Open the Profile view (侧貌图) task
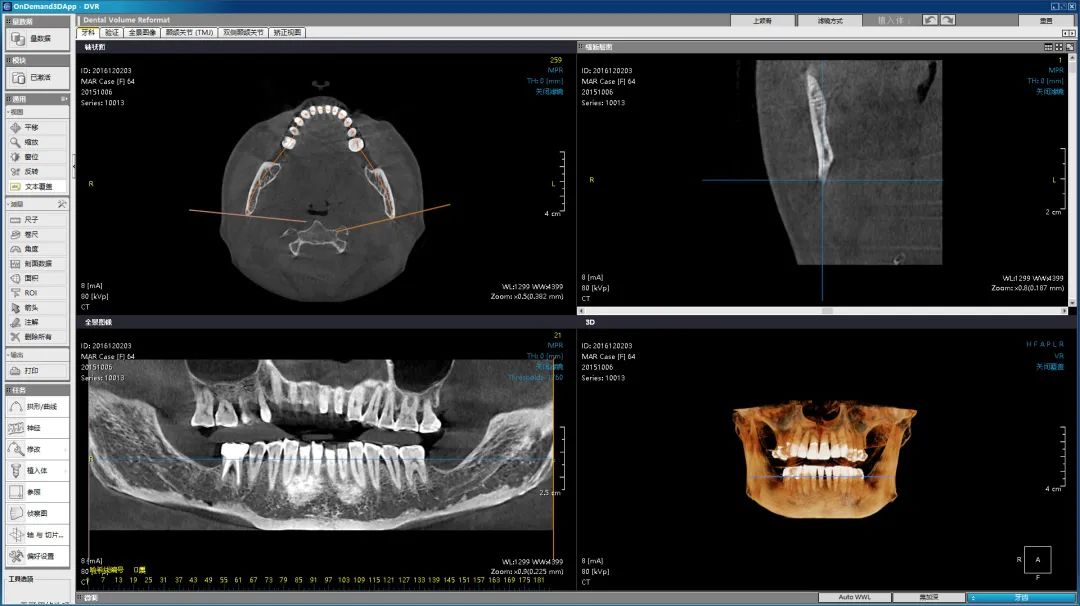Image resolution: width=1080 pixels, height=606 pixels. point(37,513)
